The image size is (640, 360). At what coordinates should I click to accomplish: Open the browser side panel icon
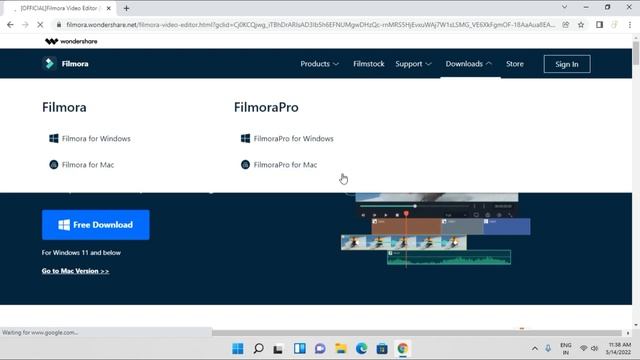[599, 24]
